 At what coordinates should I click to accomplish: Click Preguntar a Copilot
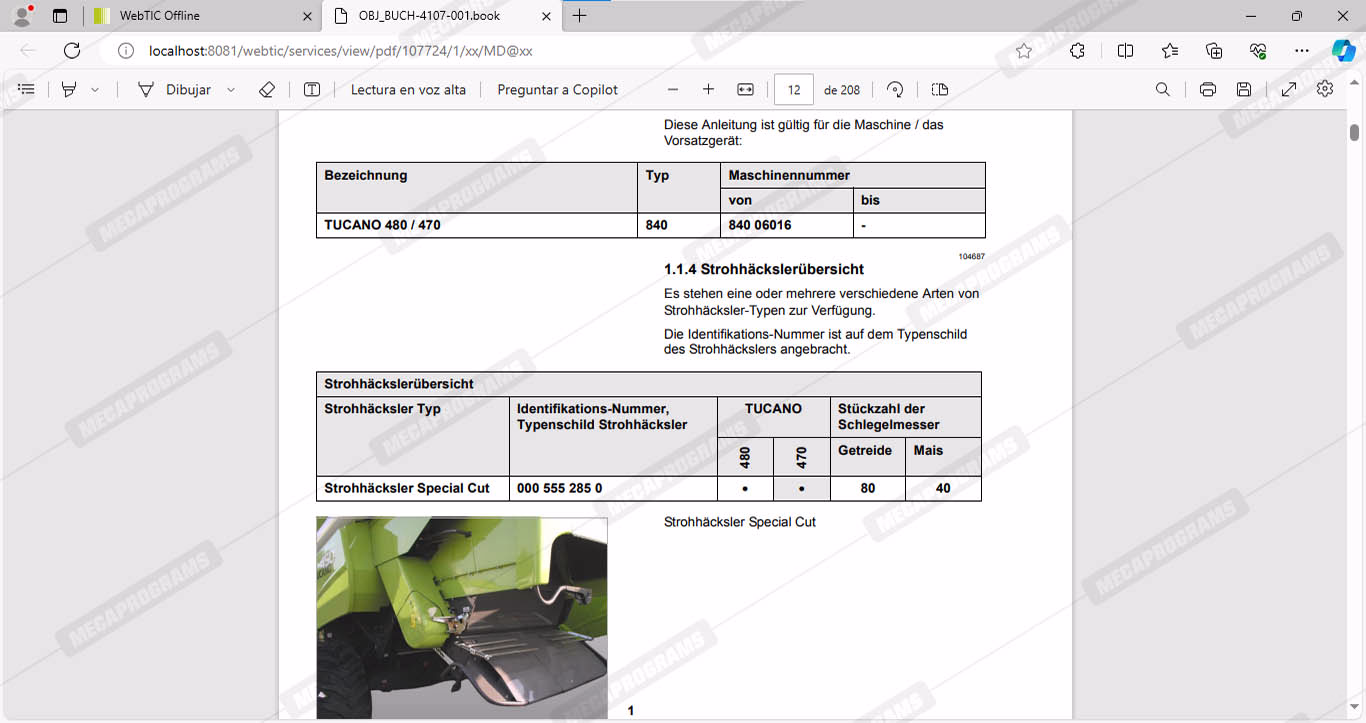coord(557,89)
